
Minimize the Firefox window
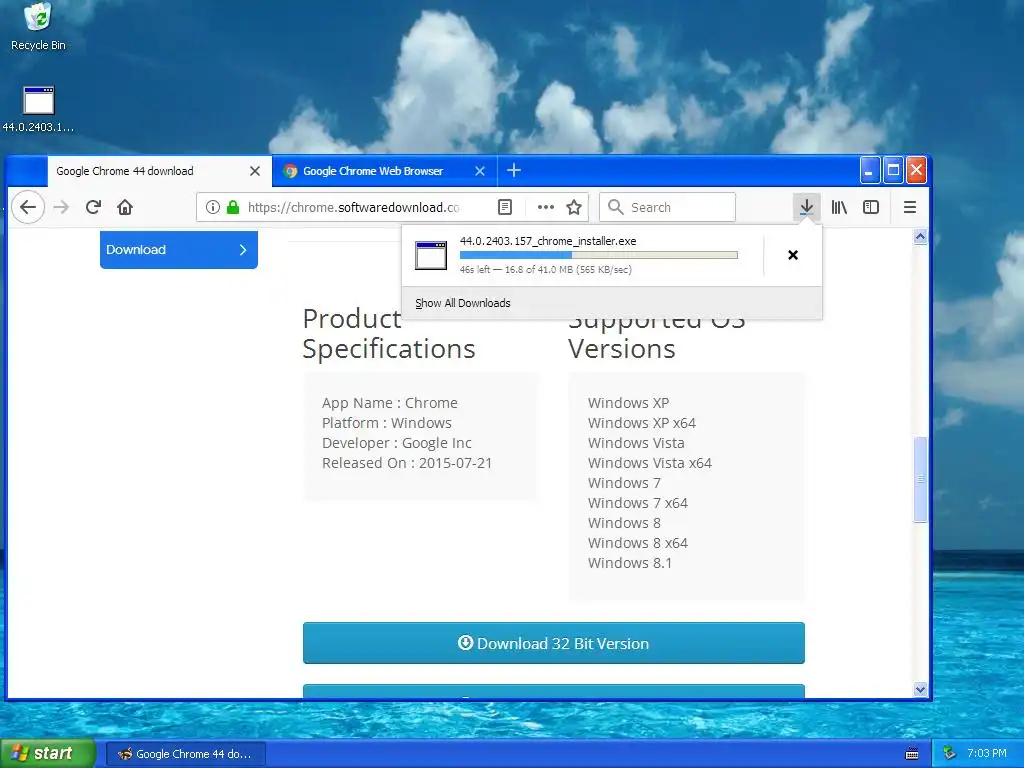point(869,170)
